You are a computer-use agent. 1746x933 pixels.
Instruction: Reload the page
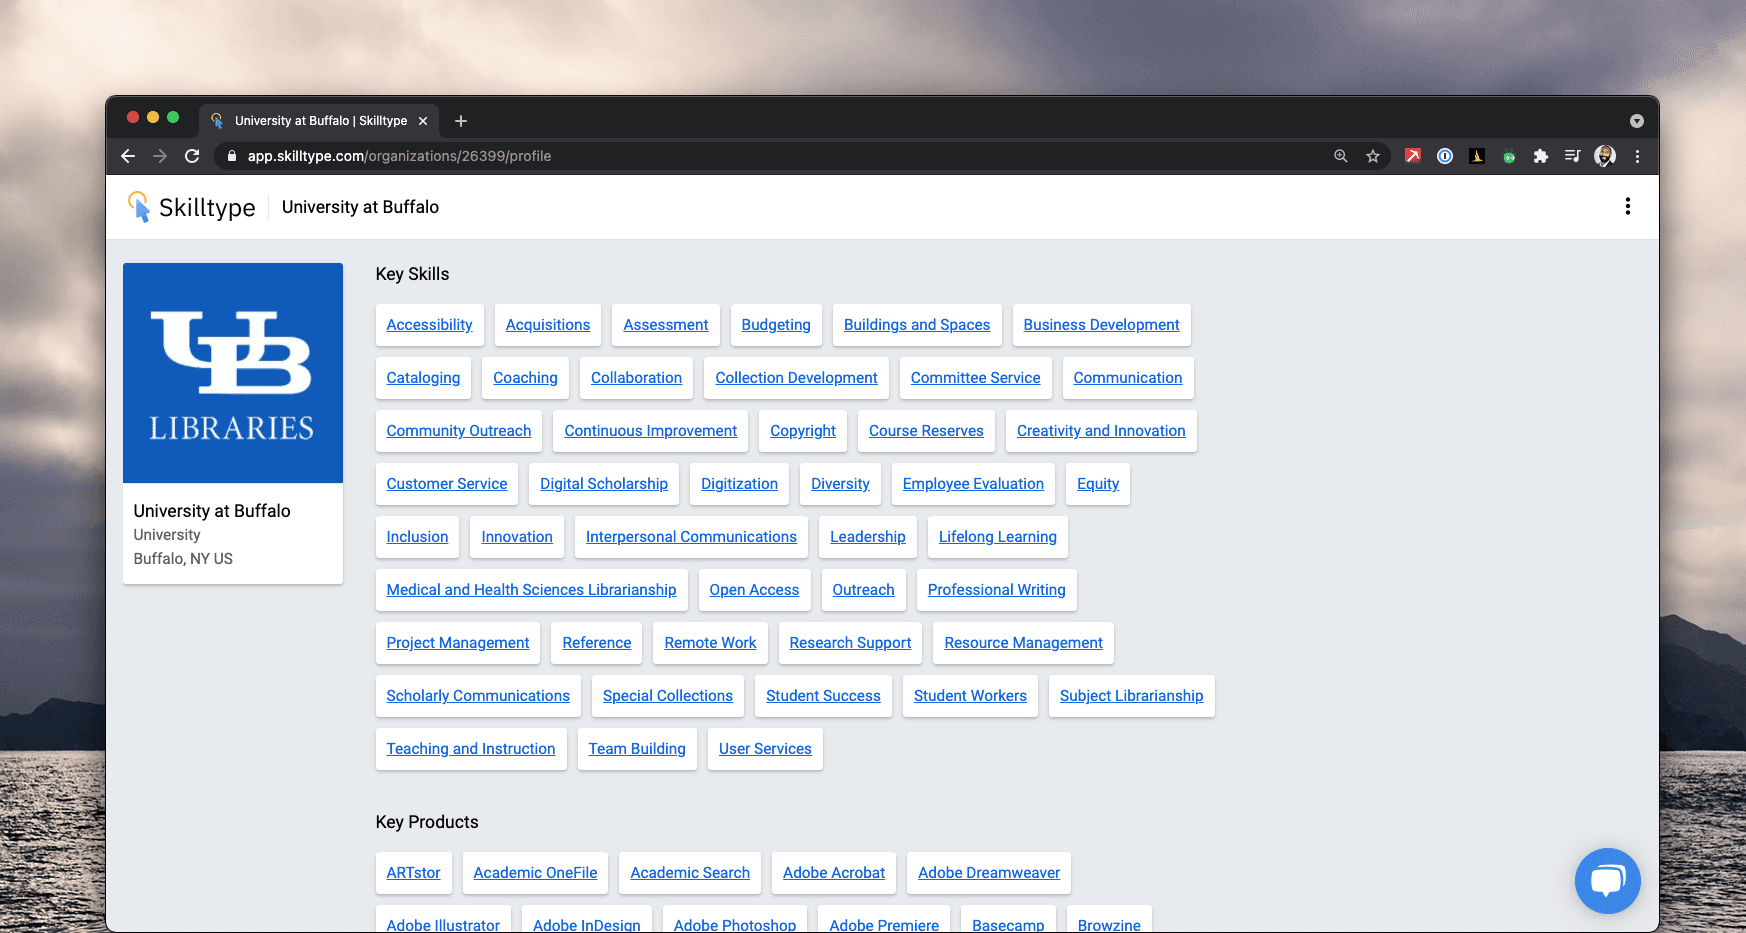(192, 156)
